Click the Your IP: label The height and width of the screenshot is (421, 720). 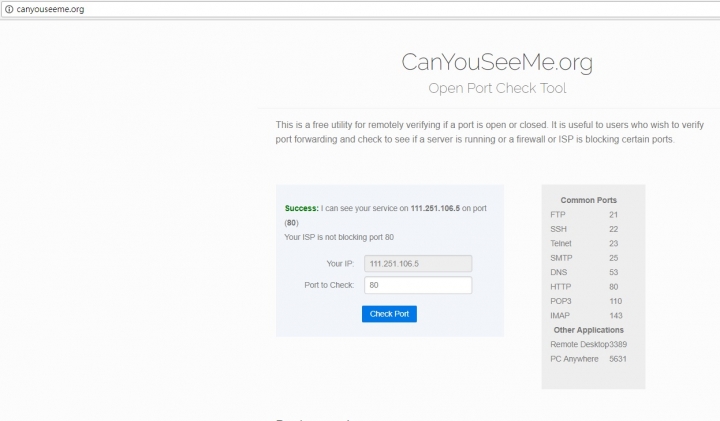340,264
